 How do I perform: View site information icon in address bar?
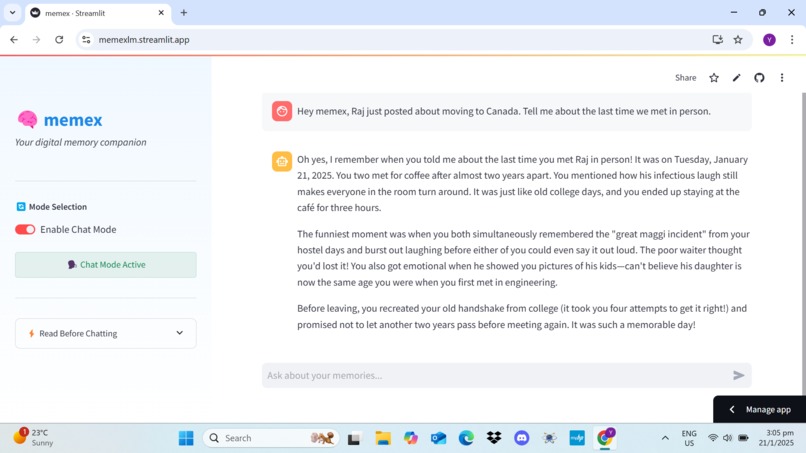[86, 40]
